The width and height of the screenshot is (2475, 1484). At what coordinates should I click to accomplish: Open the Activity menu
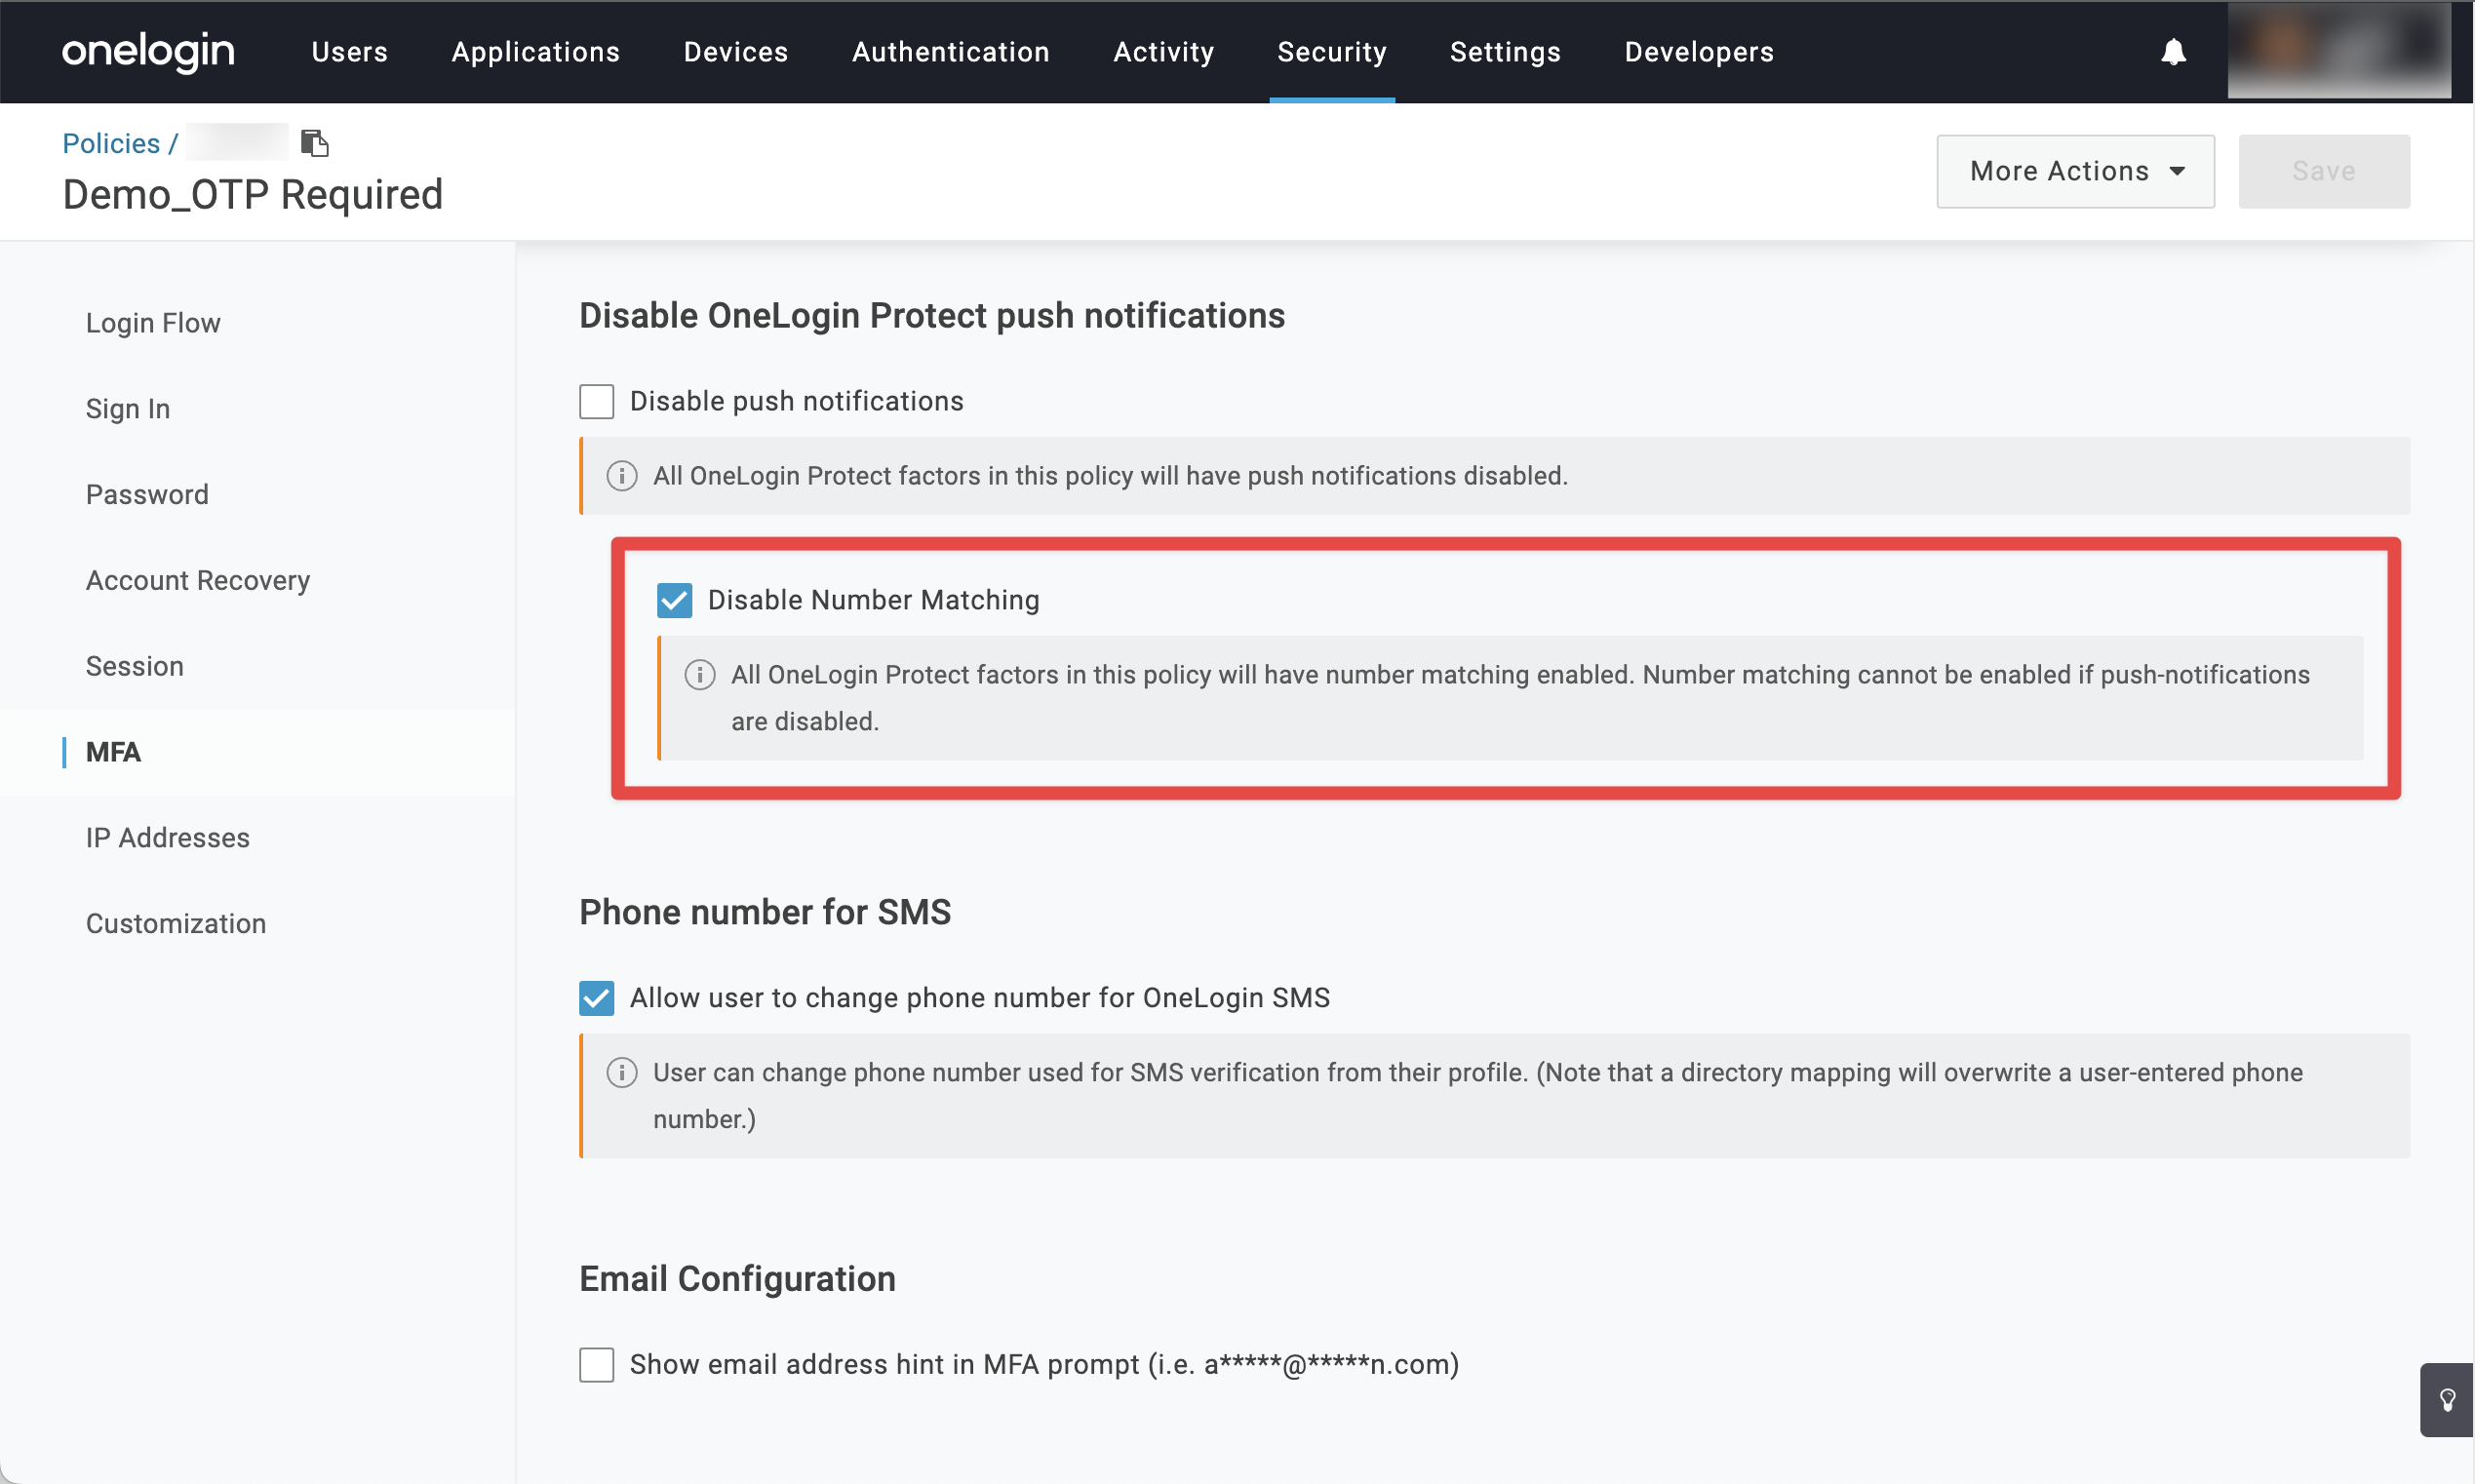(x=1163, y=52)
